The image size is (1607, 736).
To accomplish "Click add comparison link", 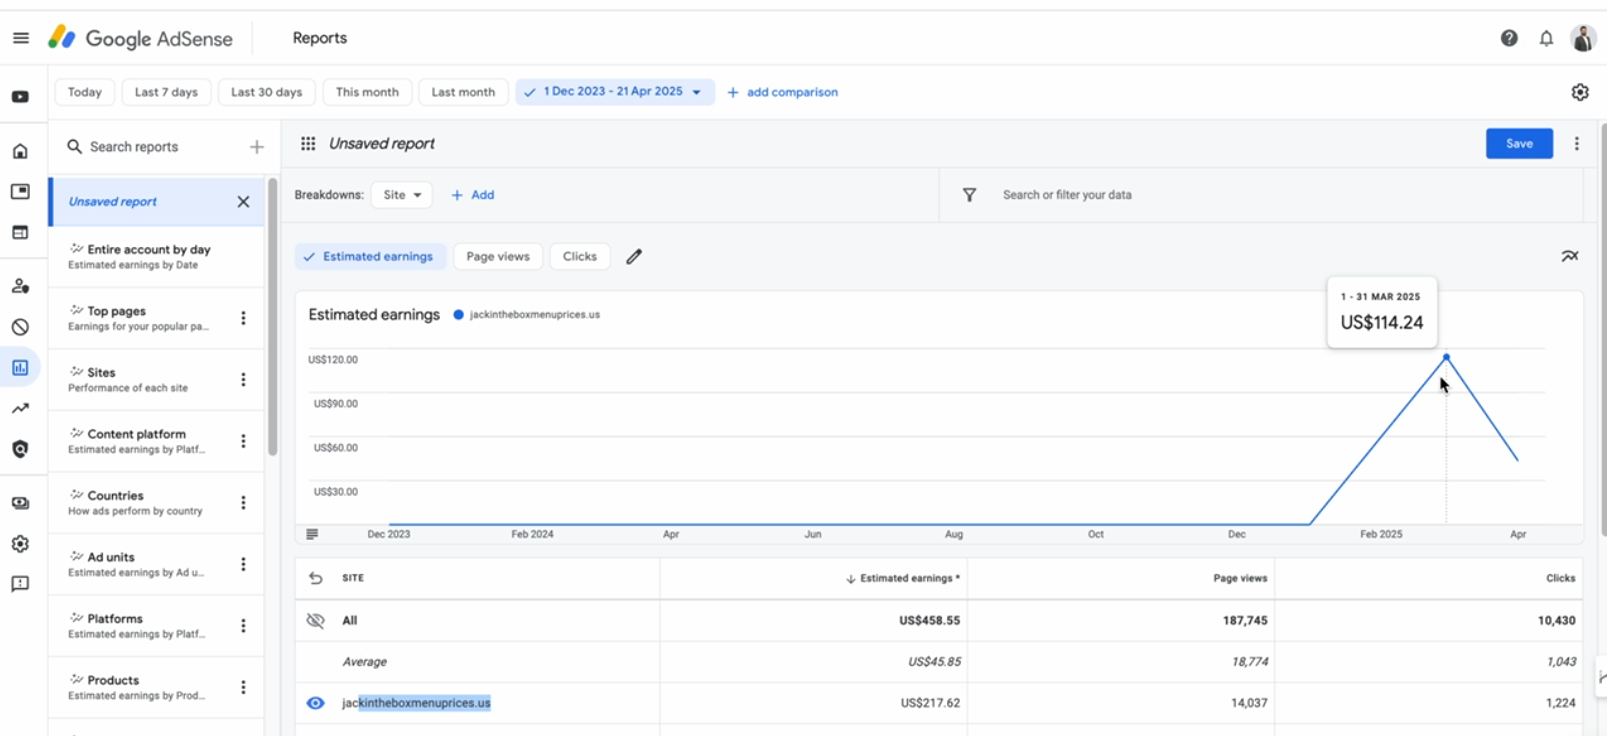I will pyautogui.click(x=782, y=92).
